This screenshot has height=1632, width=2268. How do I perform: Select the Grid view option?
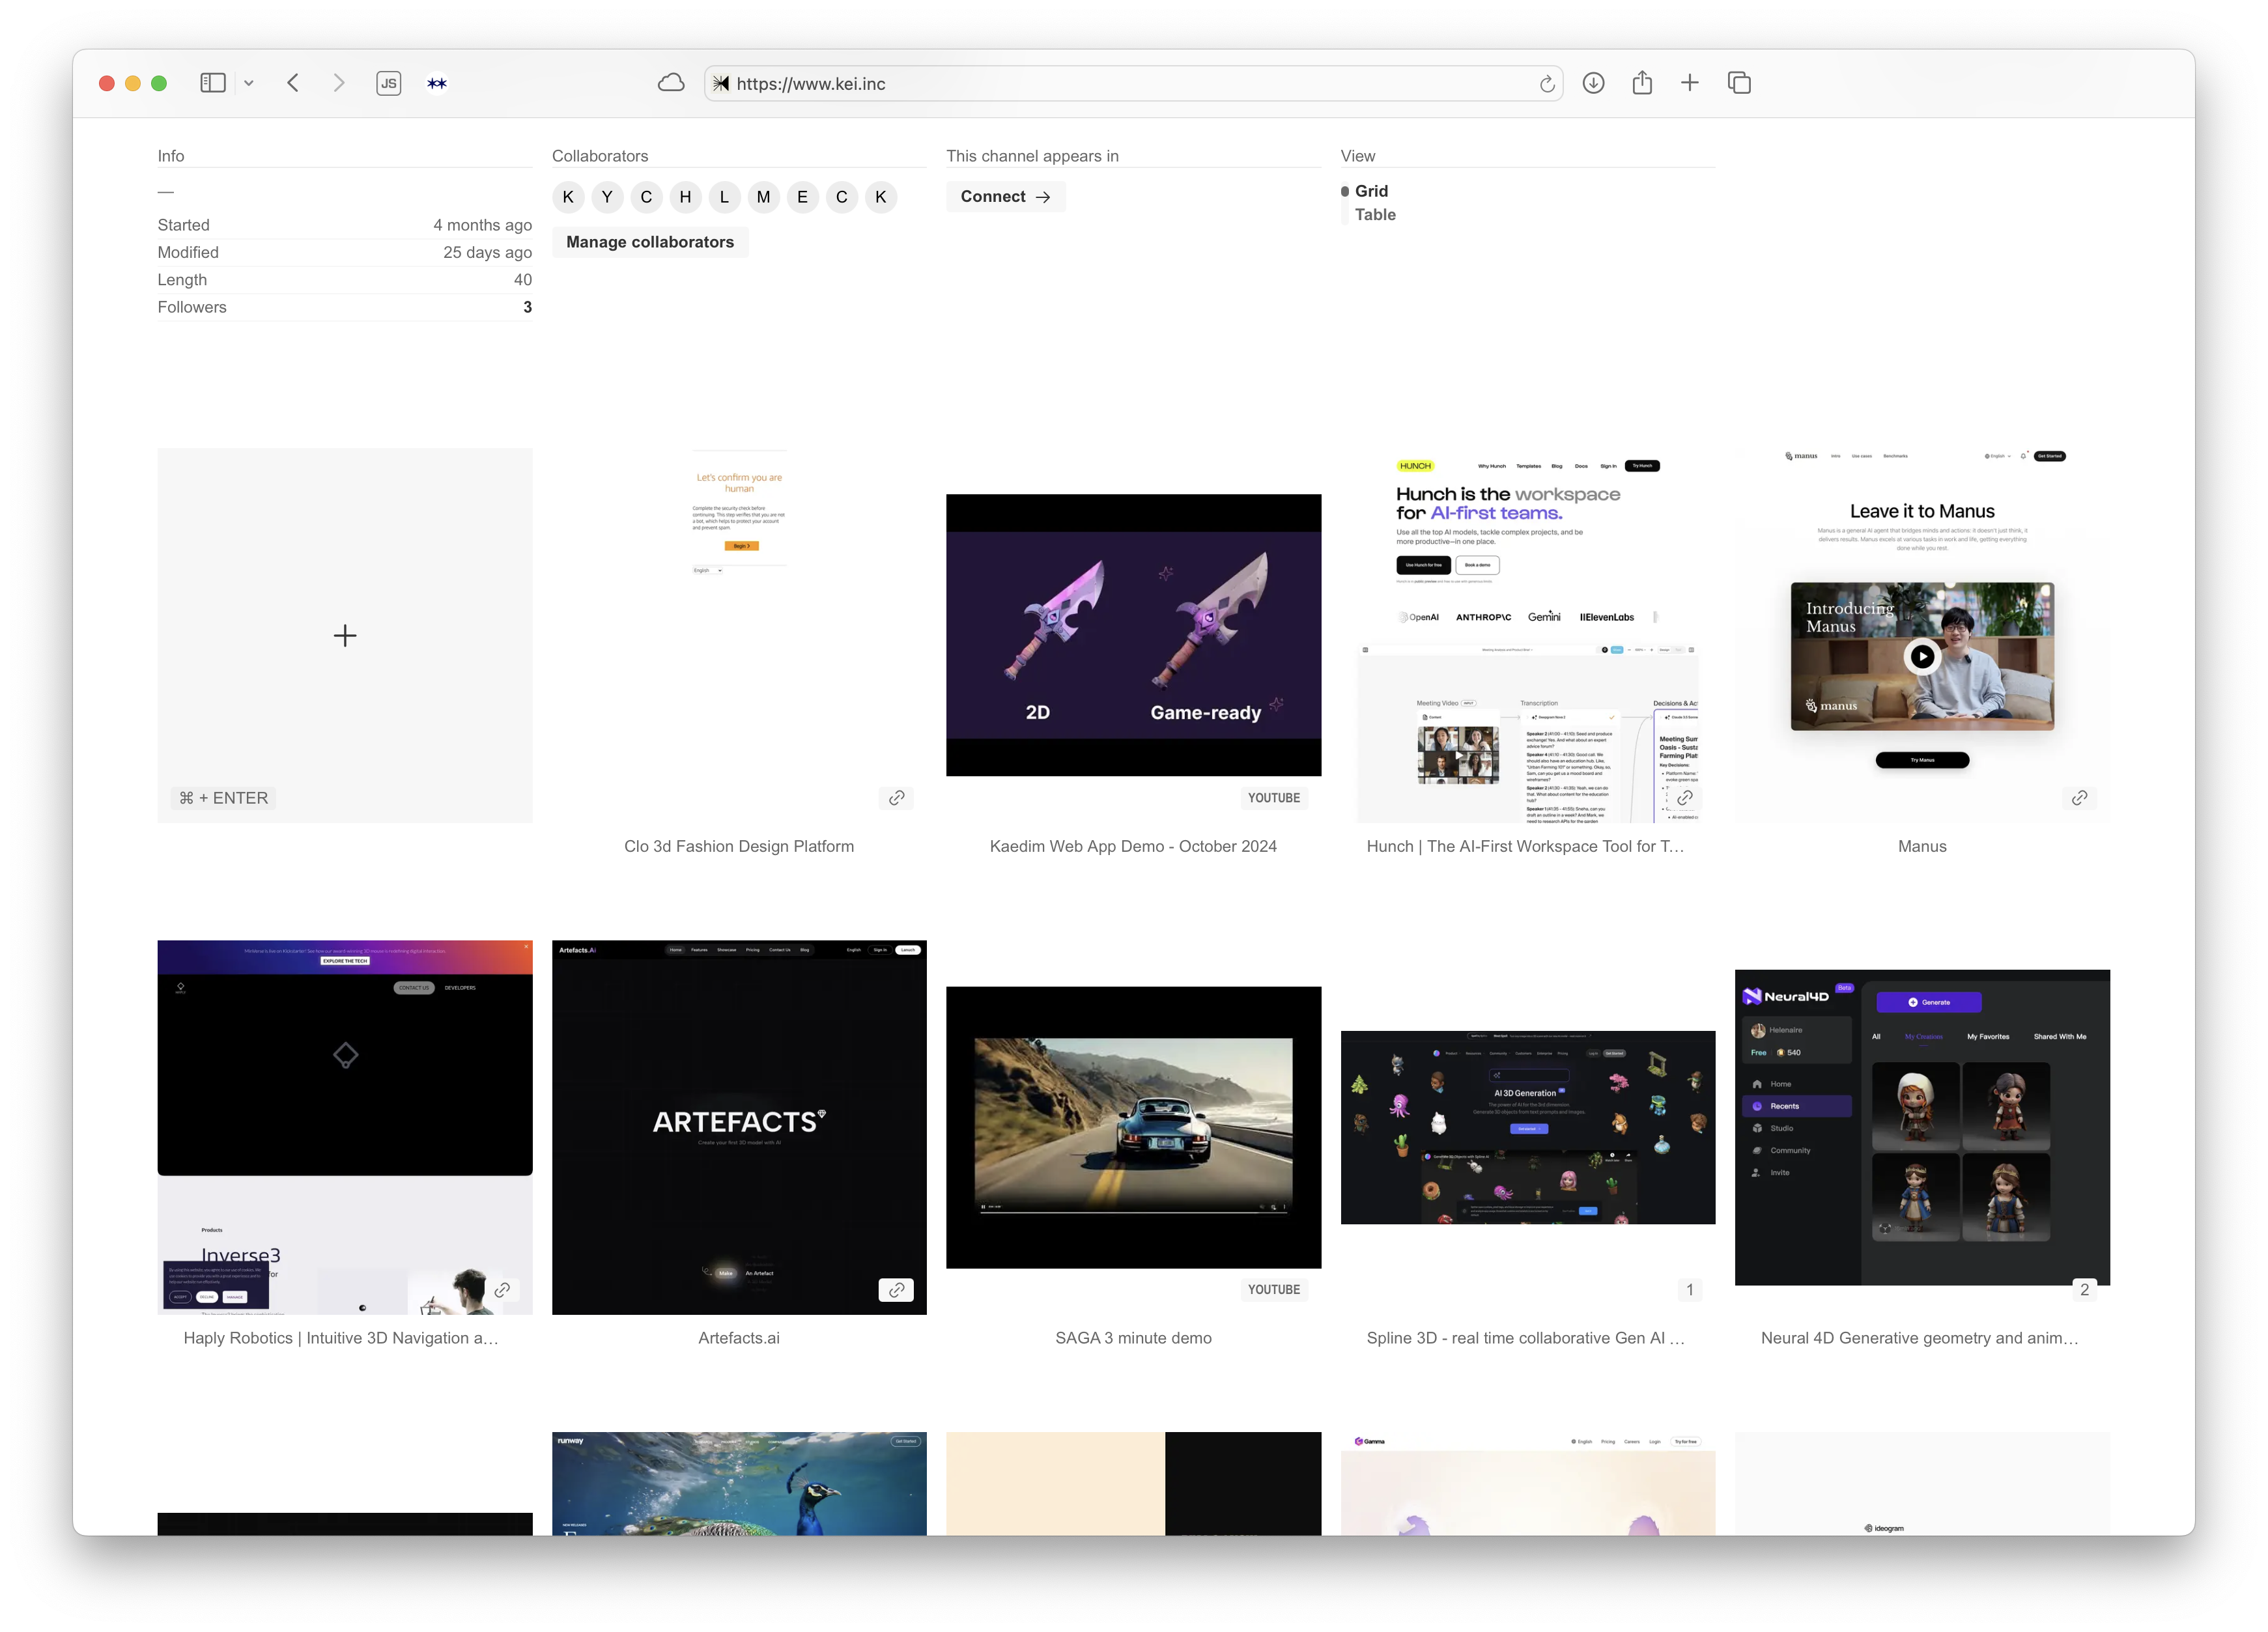(x=1371, y=191)
